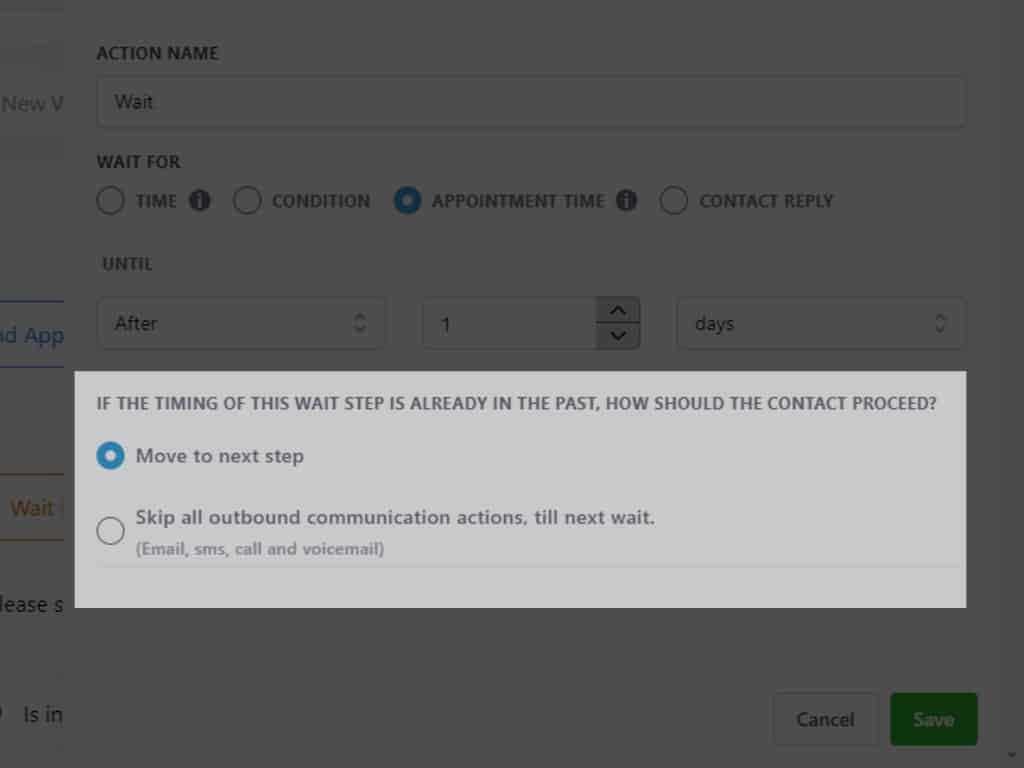Viewport: 1024px width, 768px height.
Task: Switch to the New W tab at left
Action: (x=32, y=103)
